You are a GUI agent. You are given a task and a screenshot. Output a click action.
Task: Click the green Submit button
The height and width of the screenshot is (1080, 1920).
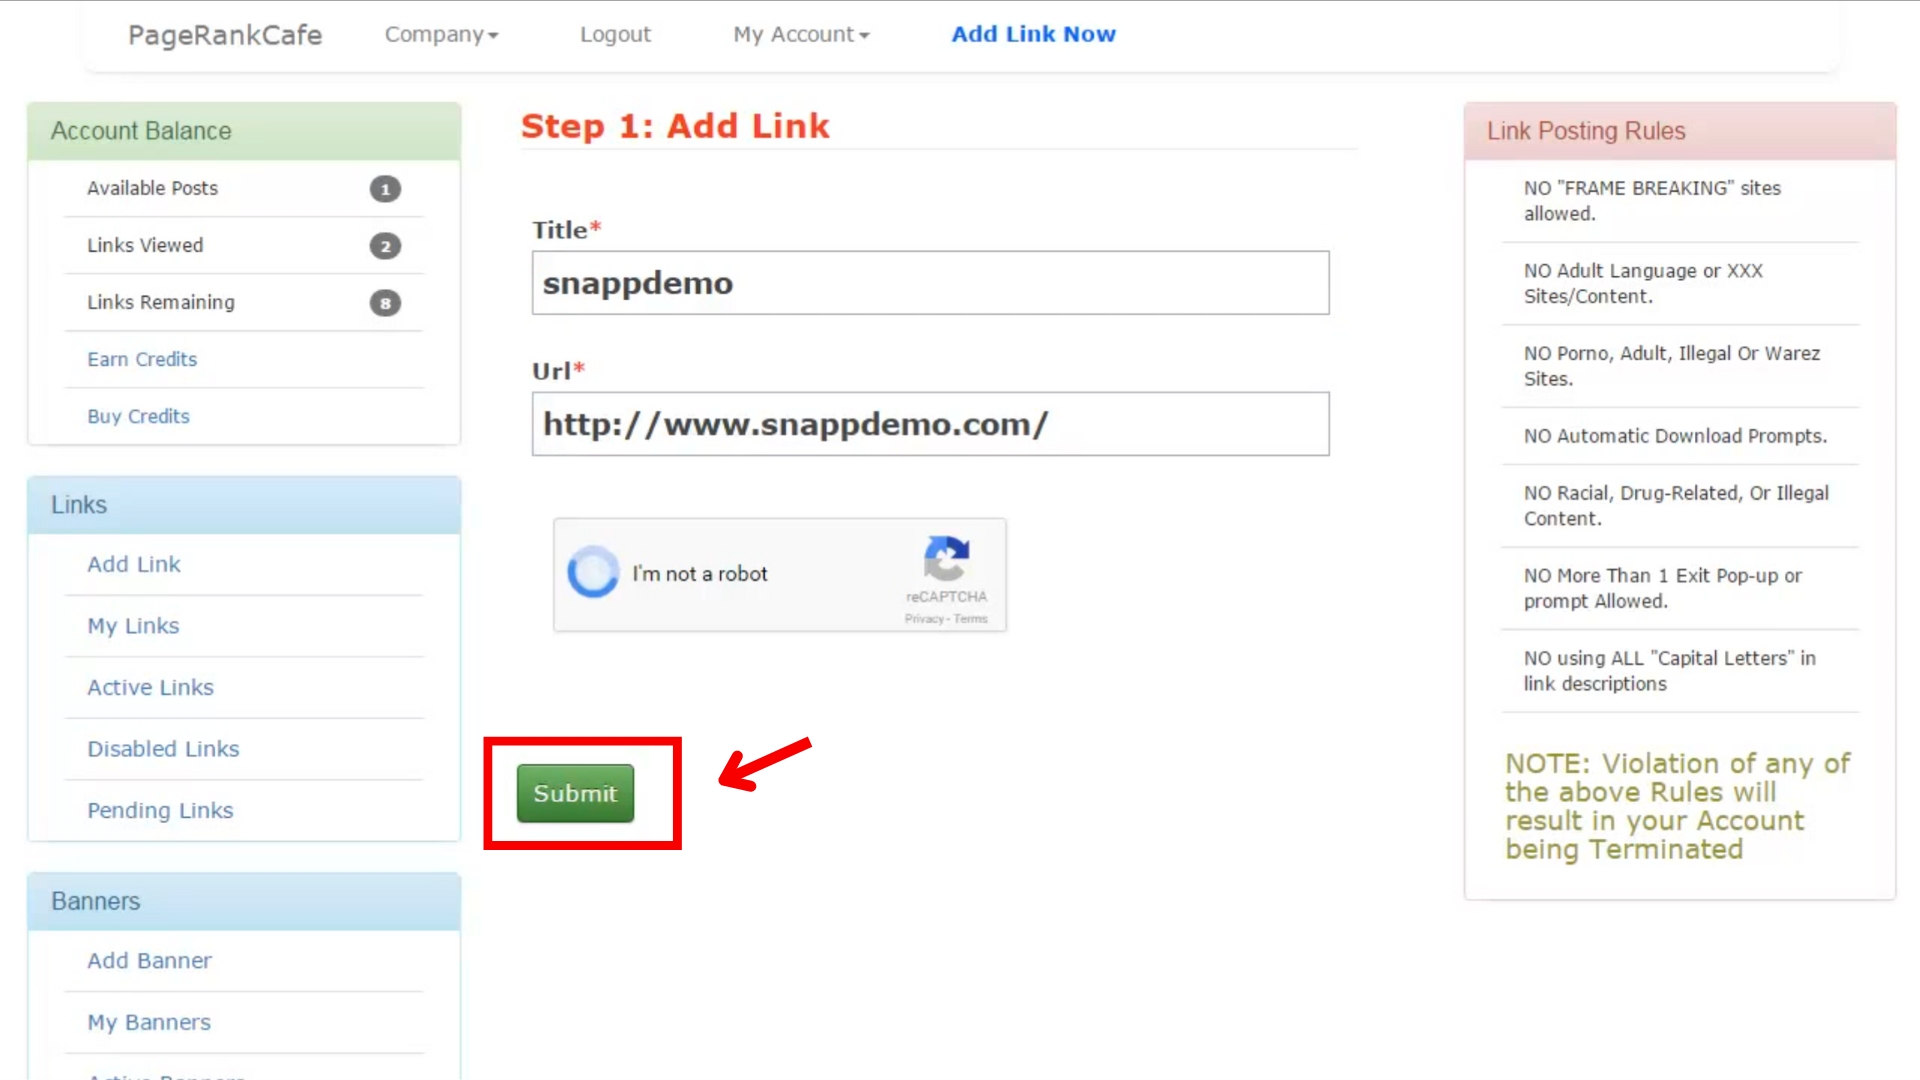(x=575, y=793)
